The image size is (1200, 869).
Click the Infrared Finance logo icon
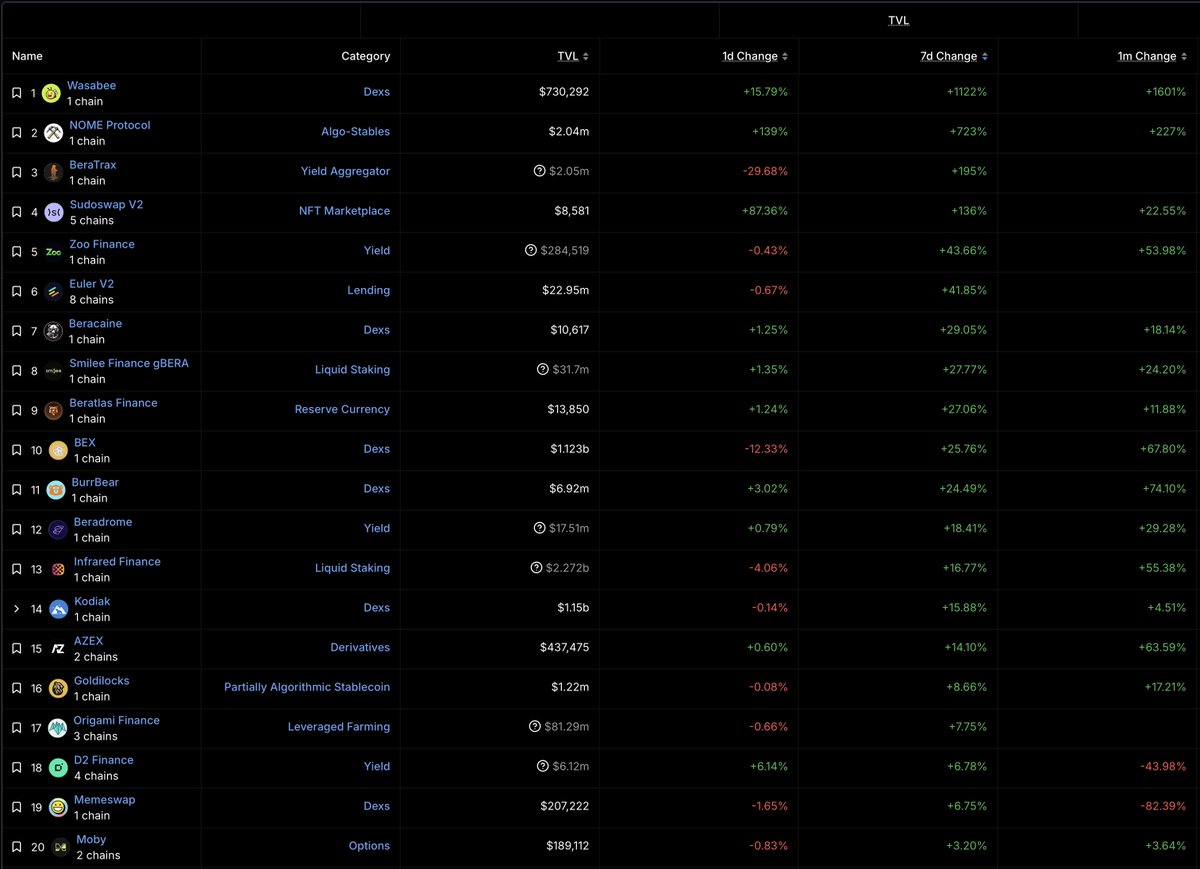tap(58, 569)
